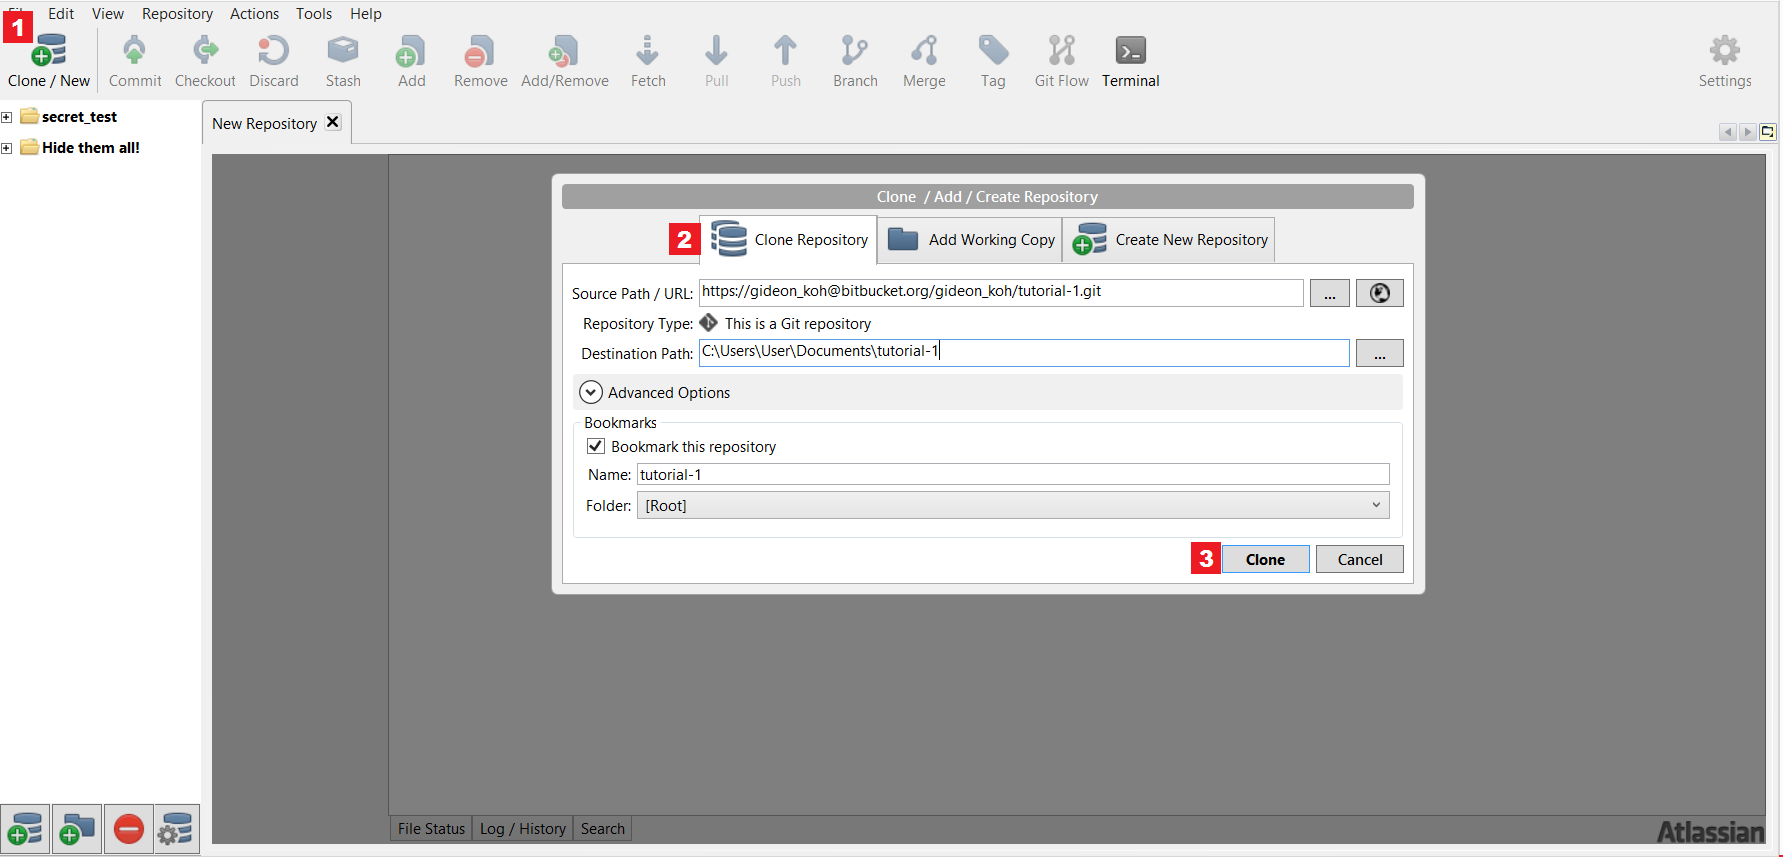Click the right tab scroll arrow
Viewport: 1783px width, 857px height.
[x=1747, y=132]
